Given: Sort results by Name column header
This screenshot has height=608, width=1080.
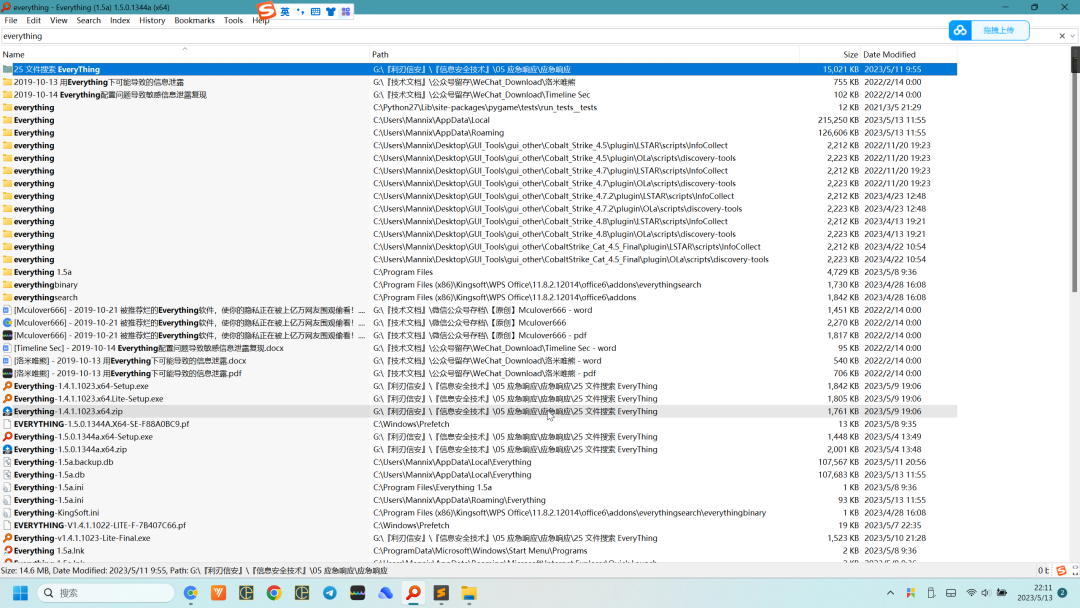Looking at the screenshot, I should coord(185,54).
